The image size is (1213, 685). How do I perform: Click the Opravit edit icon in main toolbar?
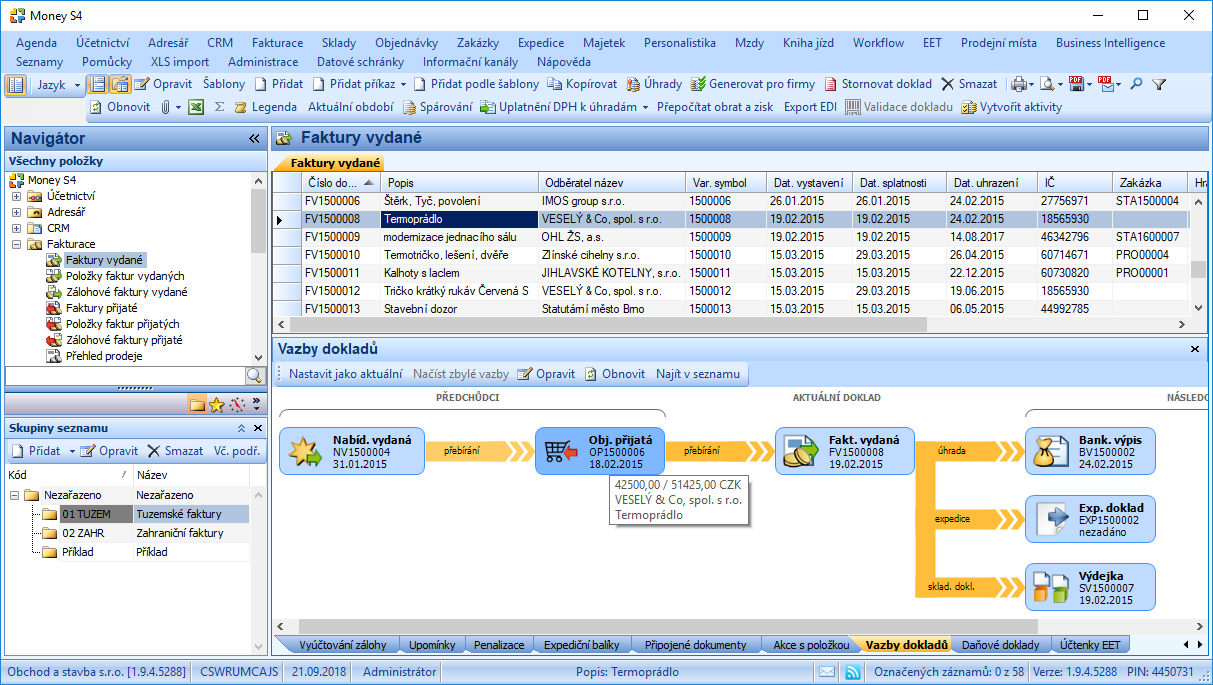tap(142, 85)
